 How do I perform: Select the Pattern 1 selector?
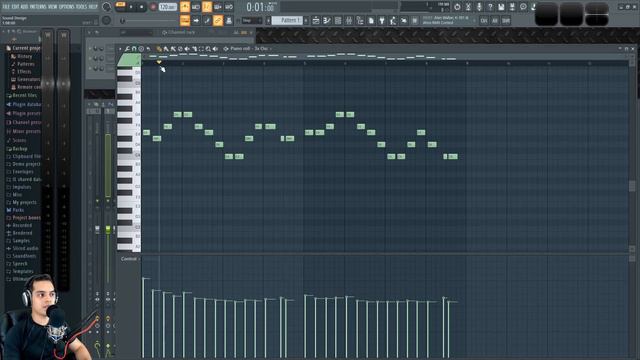click(287, 20)
